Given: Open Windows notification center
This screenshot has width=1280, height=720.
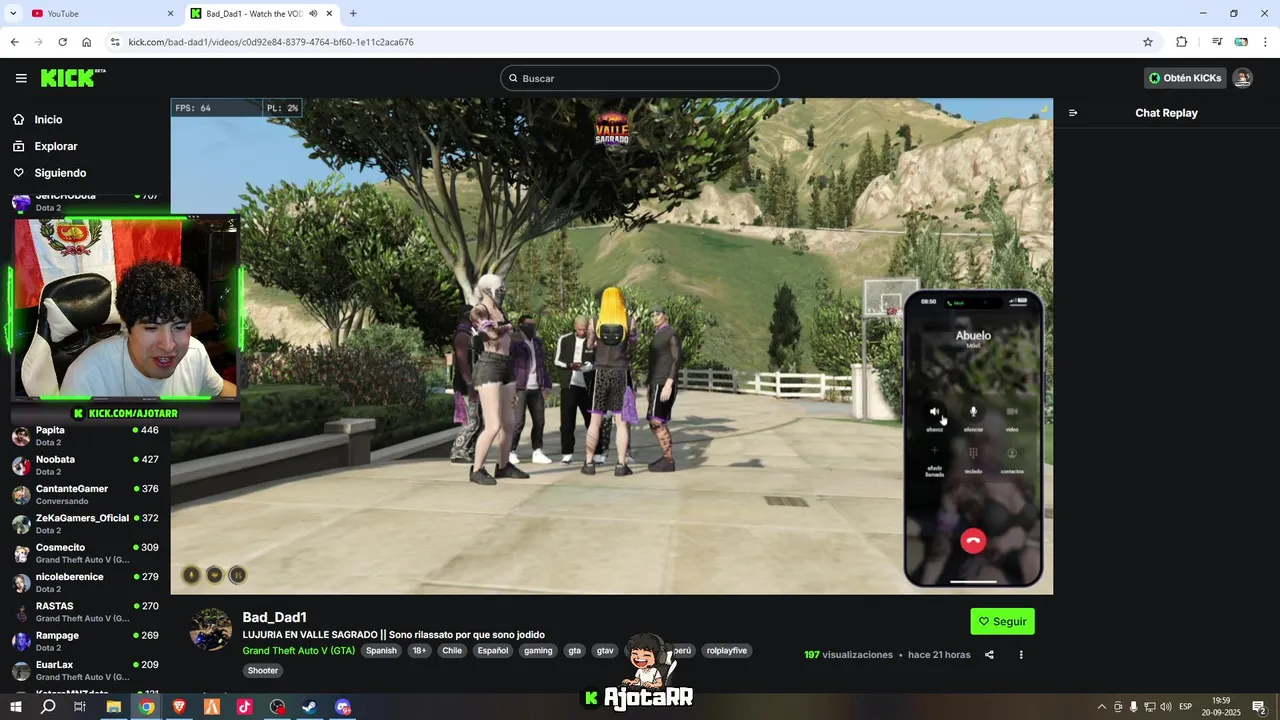Looking at the screenshot, I should (x=1260, y=707).
